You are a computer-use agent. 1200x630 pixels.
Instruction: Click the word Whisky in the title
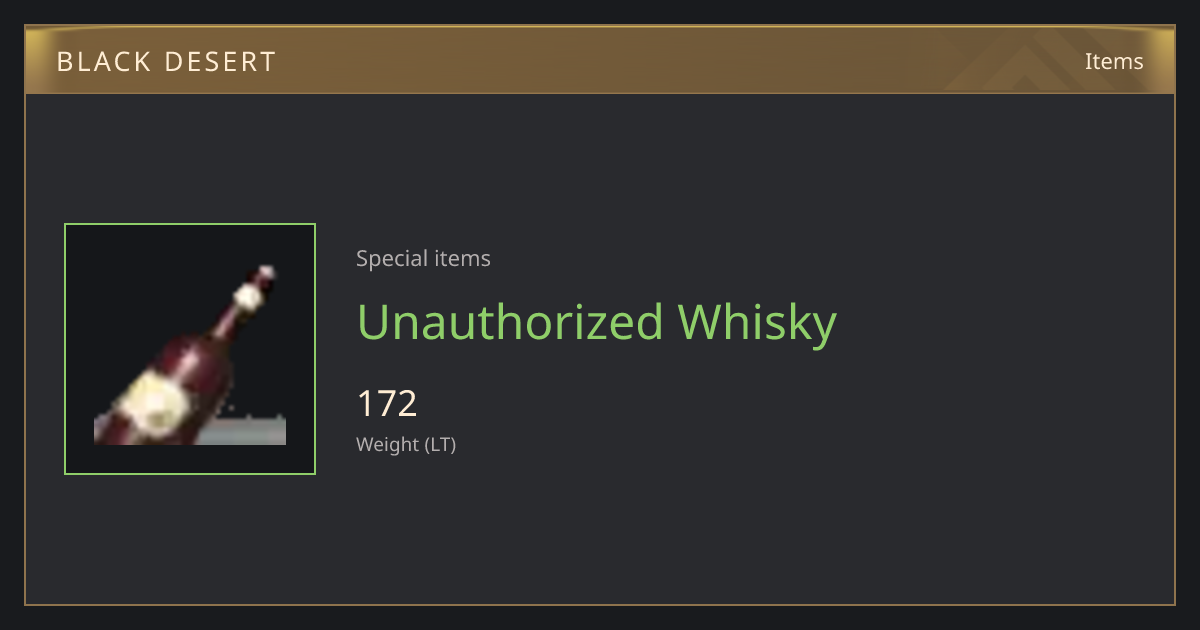(x=757, y=323)
